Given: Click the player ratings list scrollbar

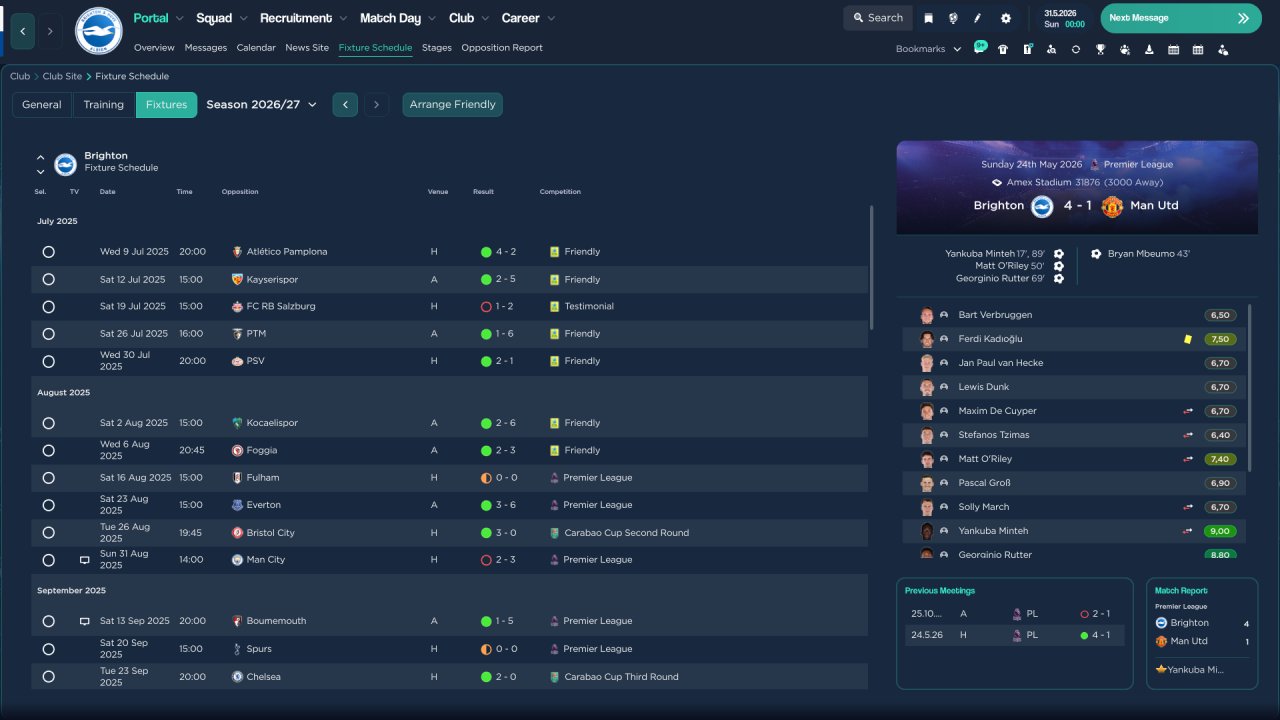Looking at the screenshot, I should pyautogui.click(x=1249, y=388).
